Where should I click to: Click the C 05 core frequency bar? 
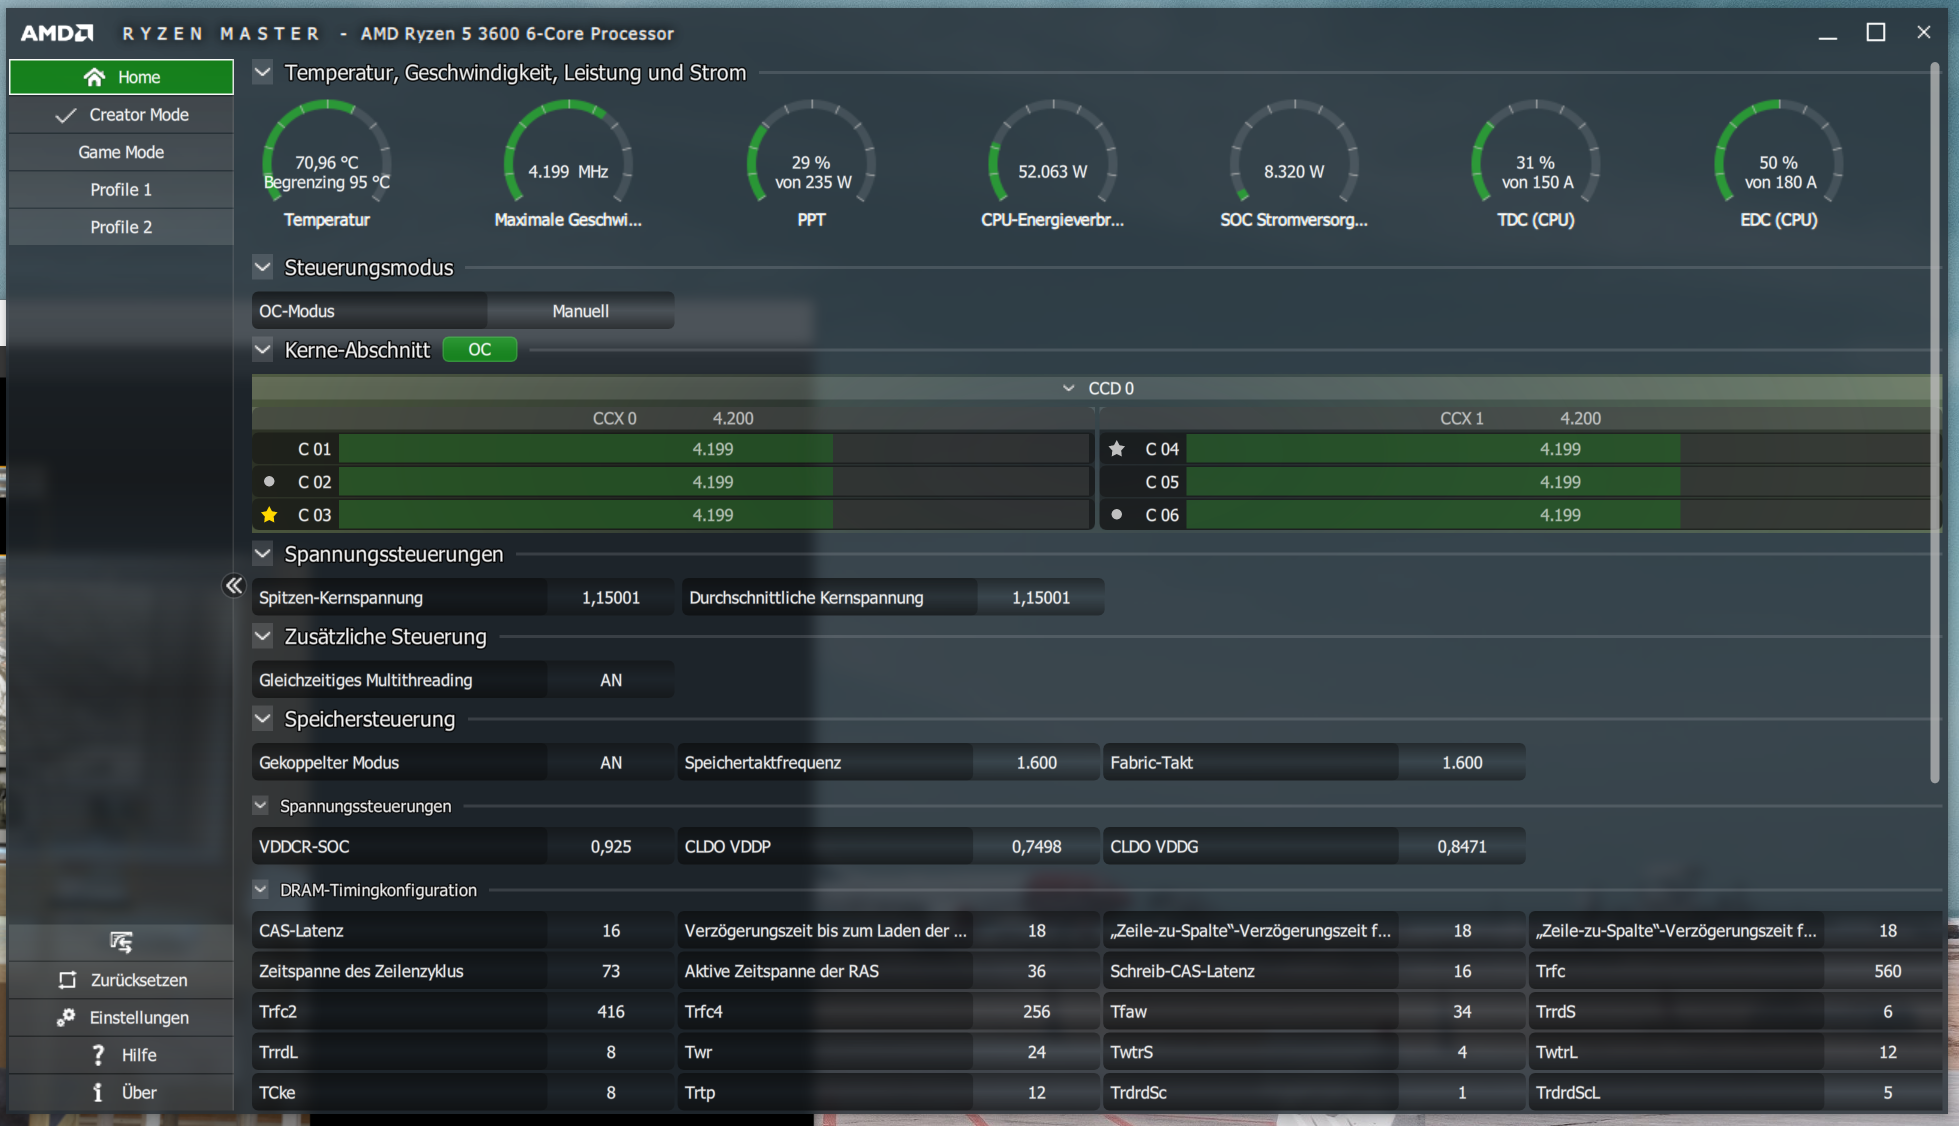pyautogui.click(x=1560, y=482)
